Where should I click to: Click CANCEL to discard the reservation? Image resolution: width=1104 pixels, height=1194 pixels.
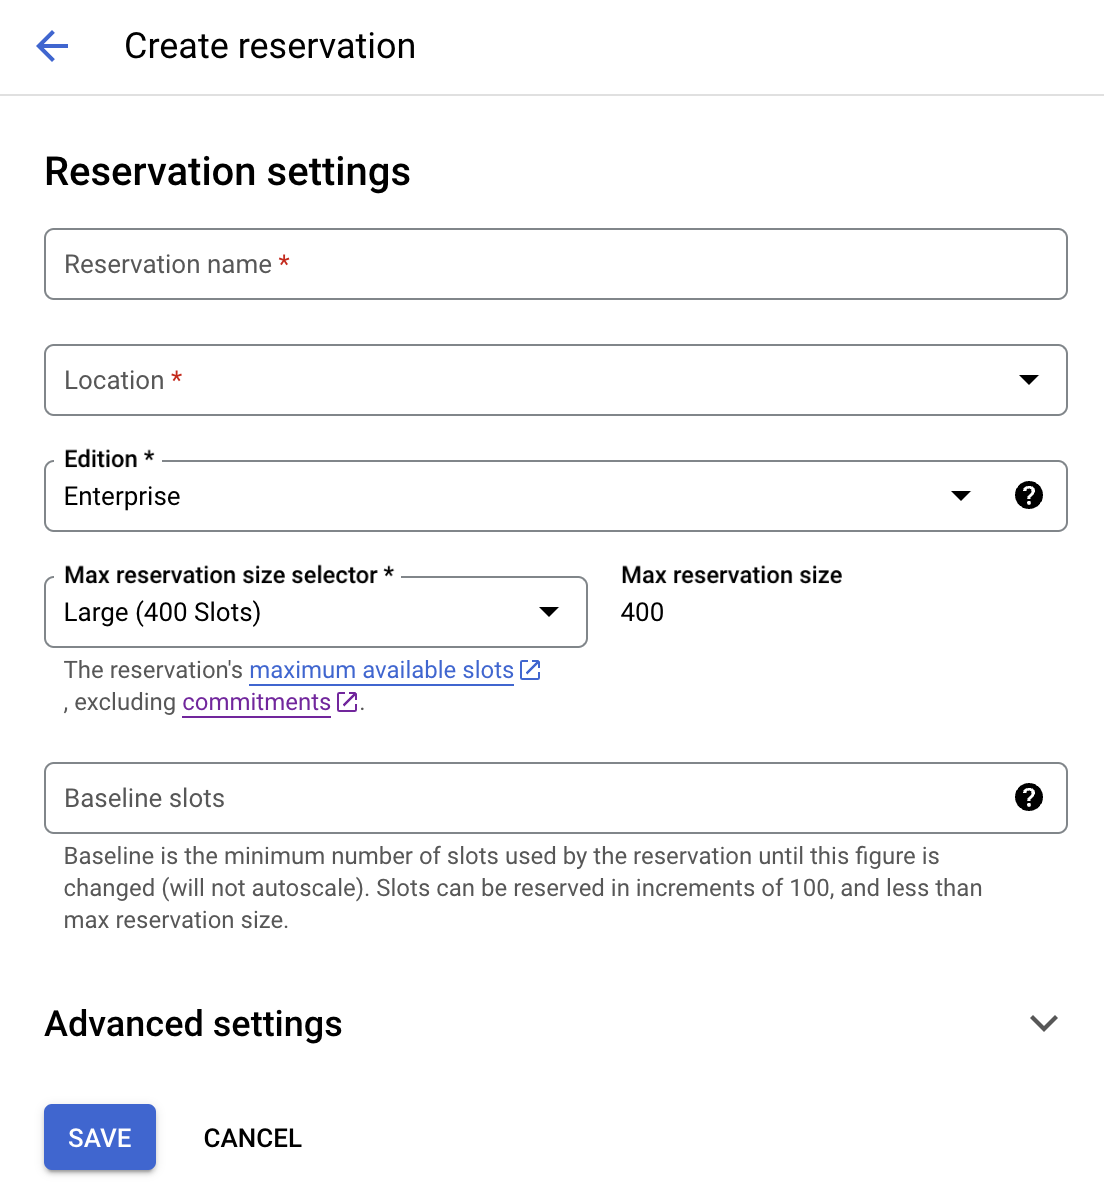pos(252,1137)
